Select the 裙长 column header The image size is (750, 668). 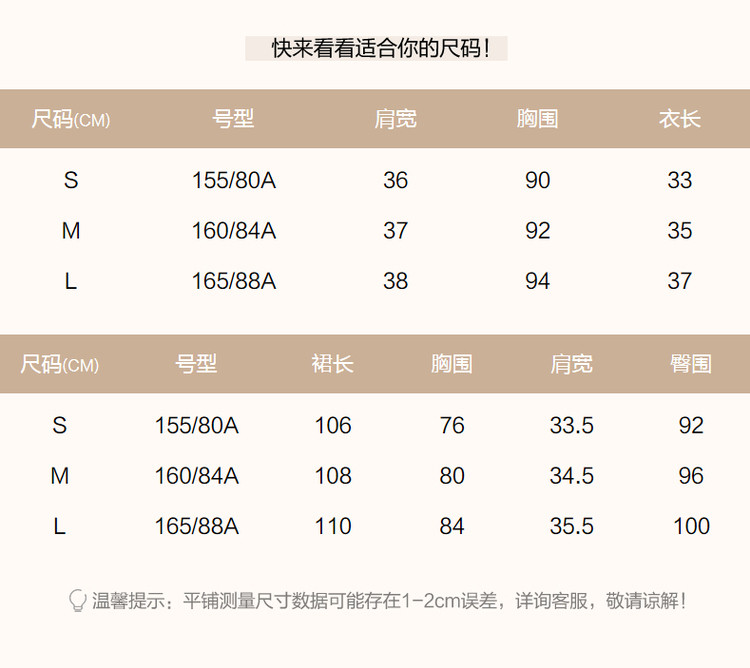coord(332,364)
